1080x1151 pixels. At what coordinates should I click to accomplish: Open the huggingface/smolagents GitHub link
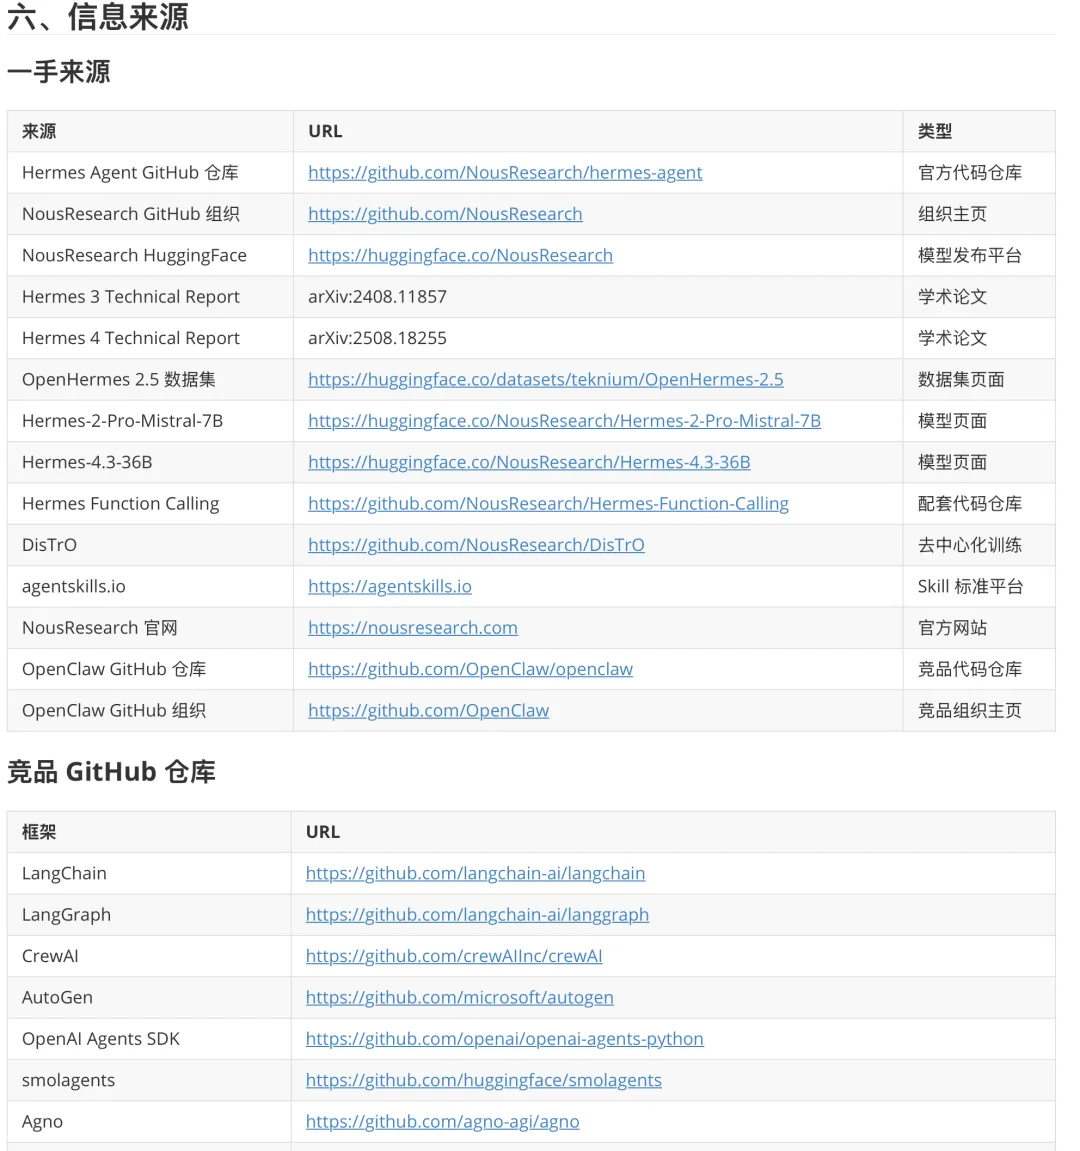[x=483, y=1080]
